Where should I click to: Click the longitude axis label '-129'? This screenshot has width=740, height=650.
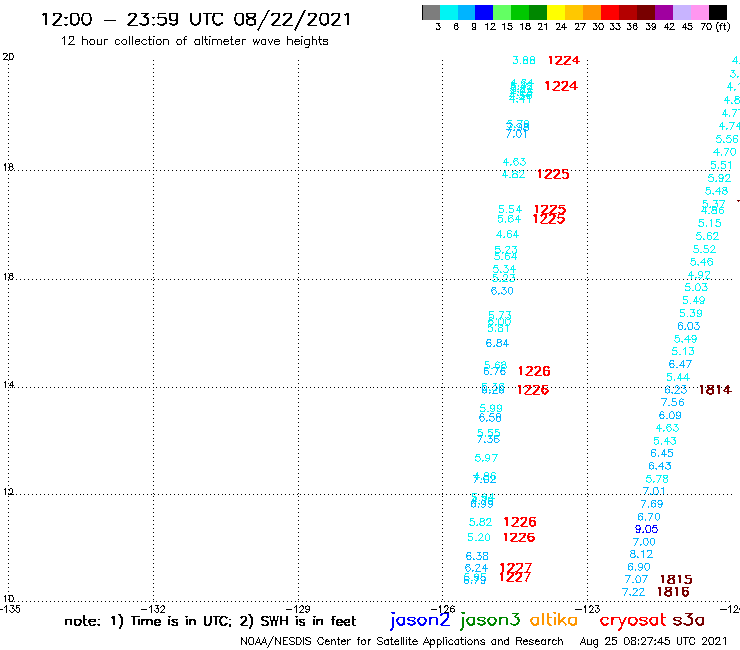(298, 609)
